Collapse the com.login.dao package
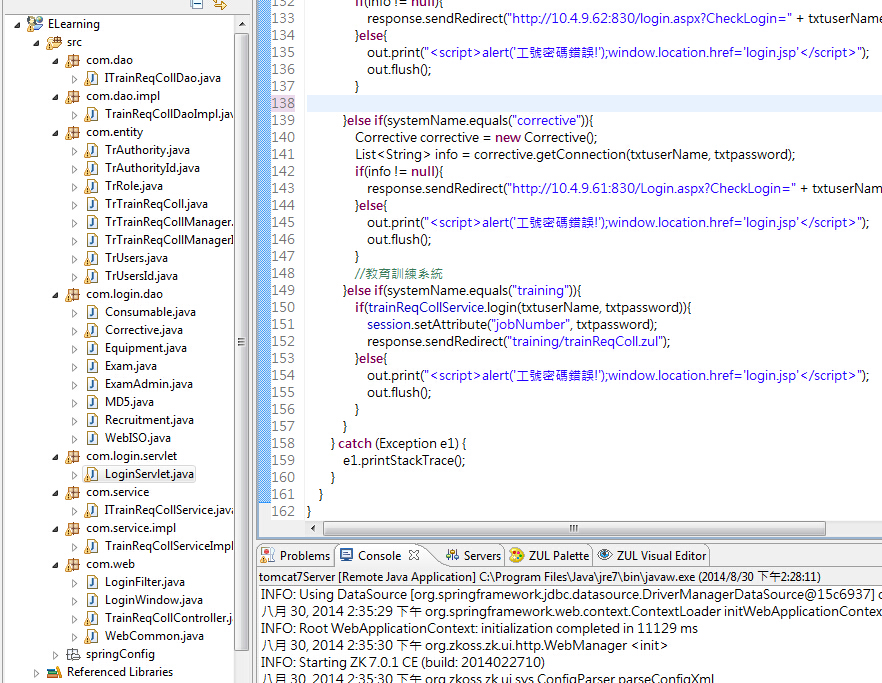882x683 pixels. pos(55,295)
